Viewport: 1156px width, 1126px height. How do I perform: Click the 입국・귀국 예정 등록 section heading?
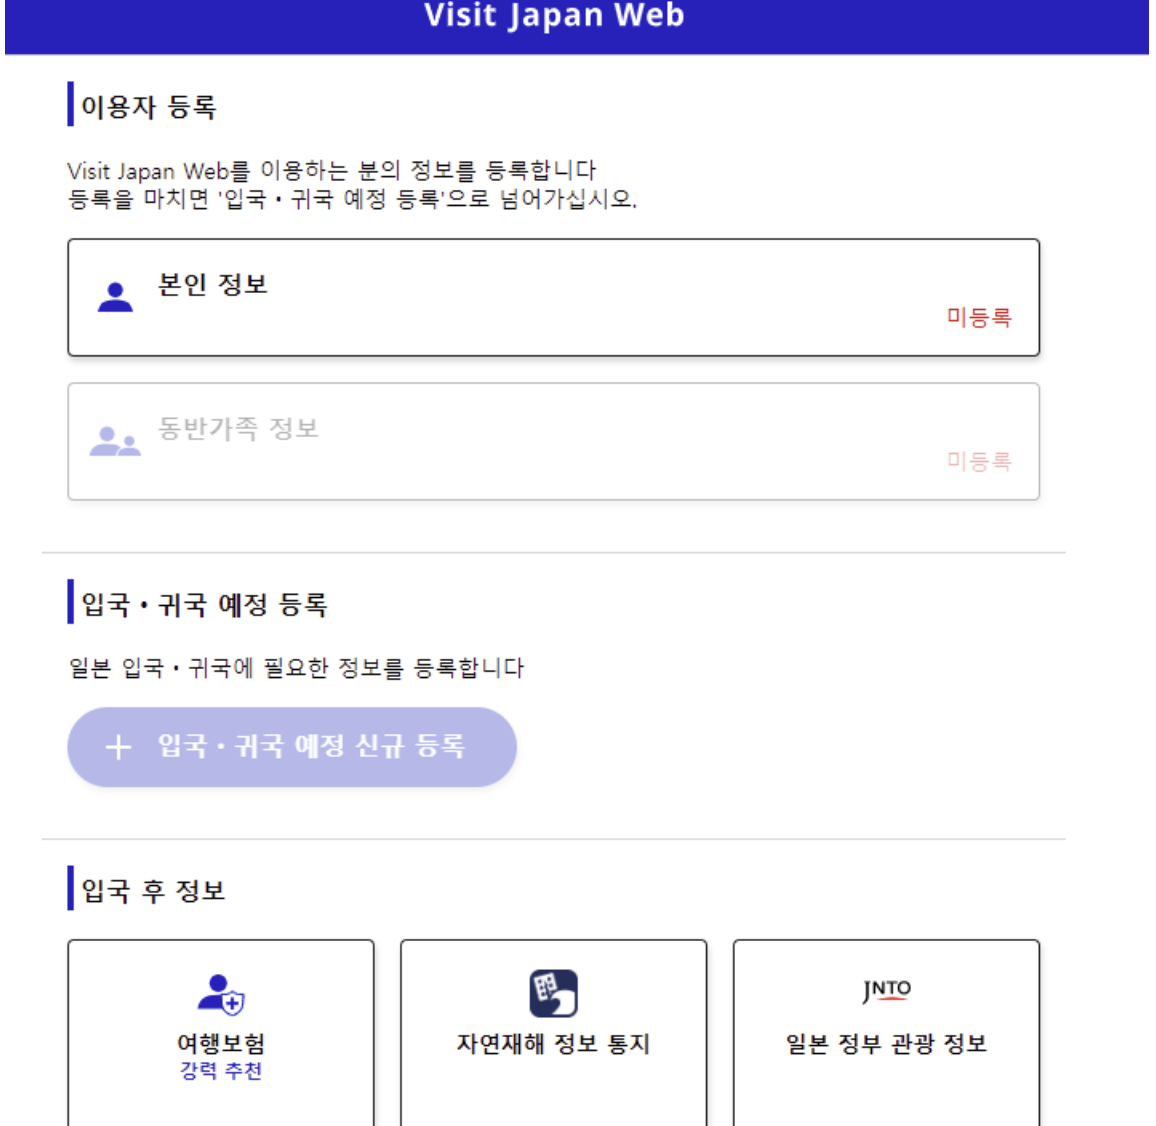tap(204, 605)
